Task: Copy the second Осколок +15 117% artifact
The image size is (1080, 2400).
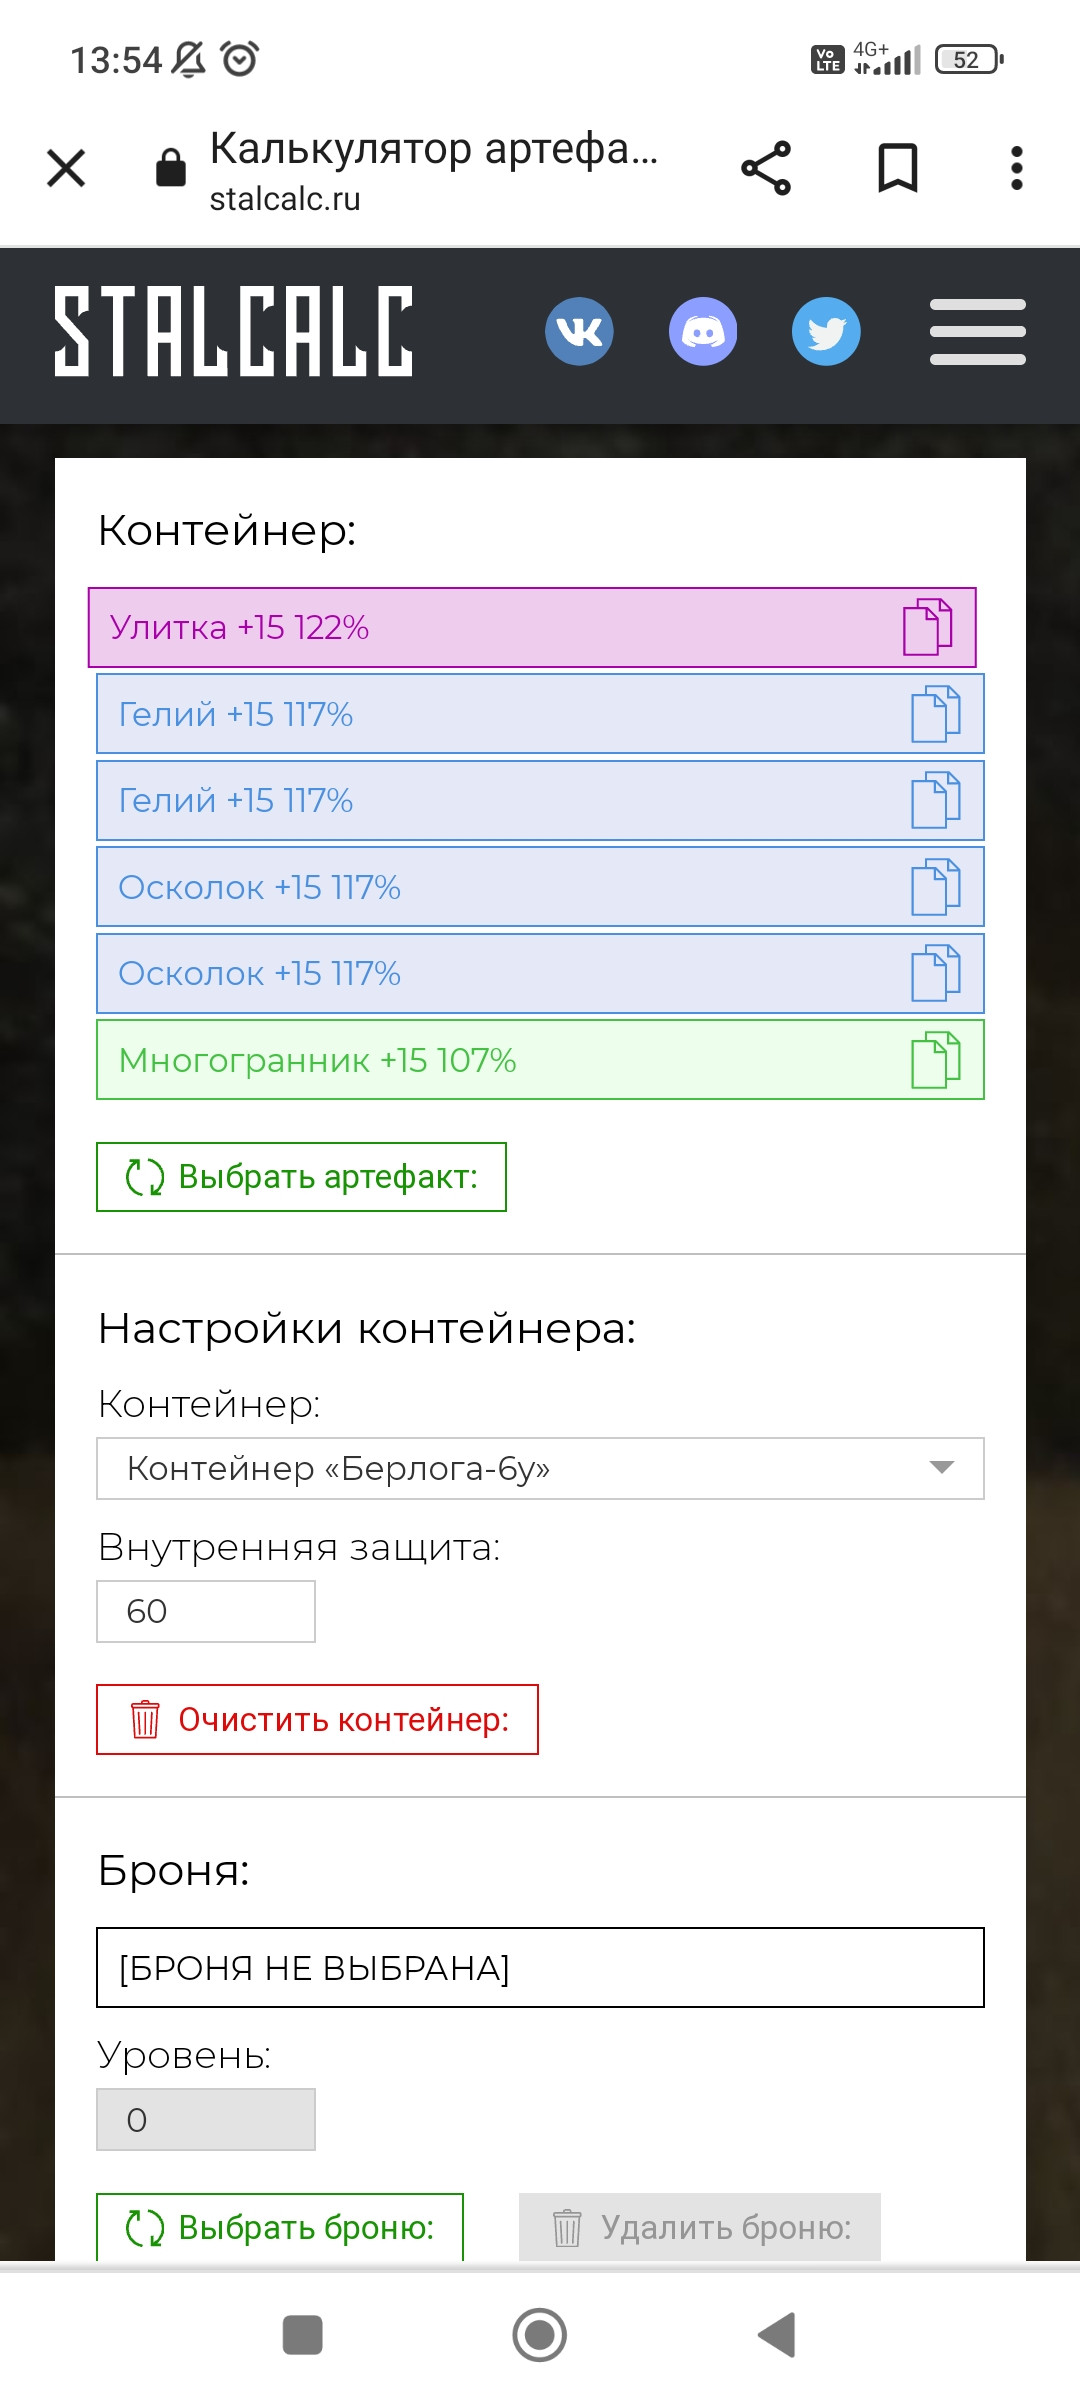Action: pos(935,973)
